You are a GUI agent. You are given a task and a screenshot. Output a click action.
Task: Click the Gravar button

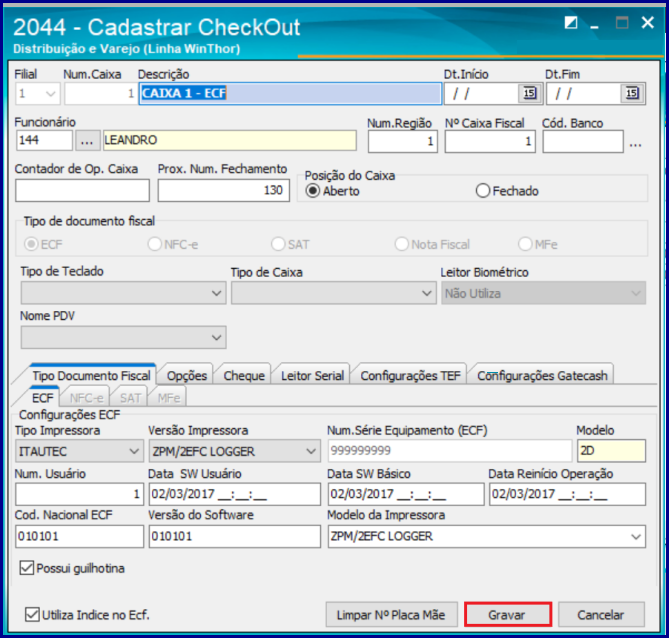tap(508, 615)
